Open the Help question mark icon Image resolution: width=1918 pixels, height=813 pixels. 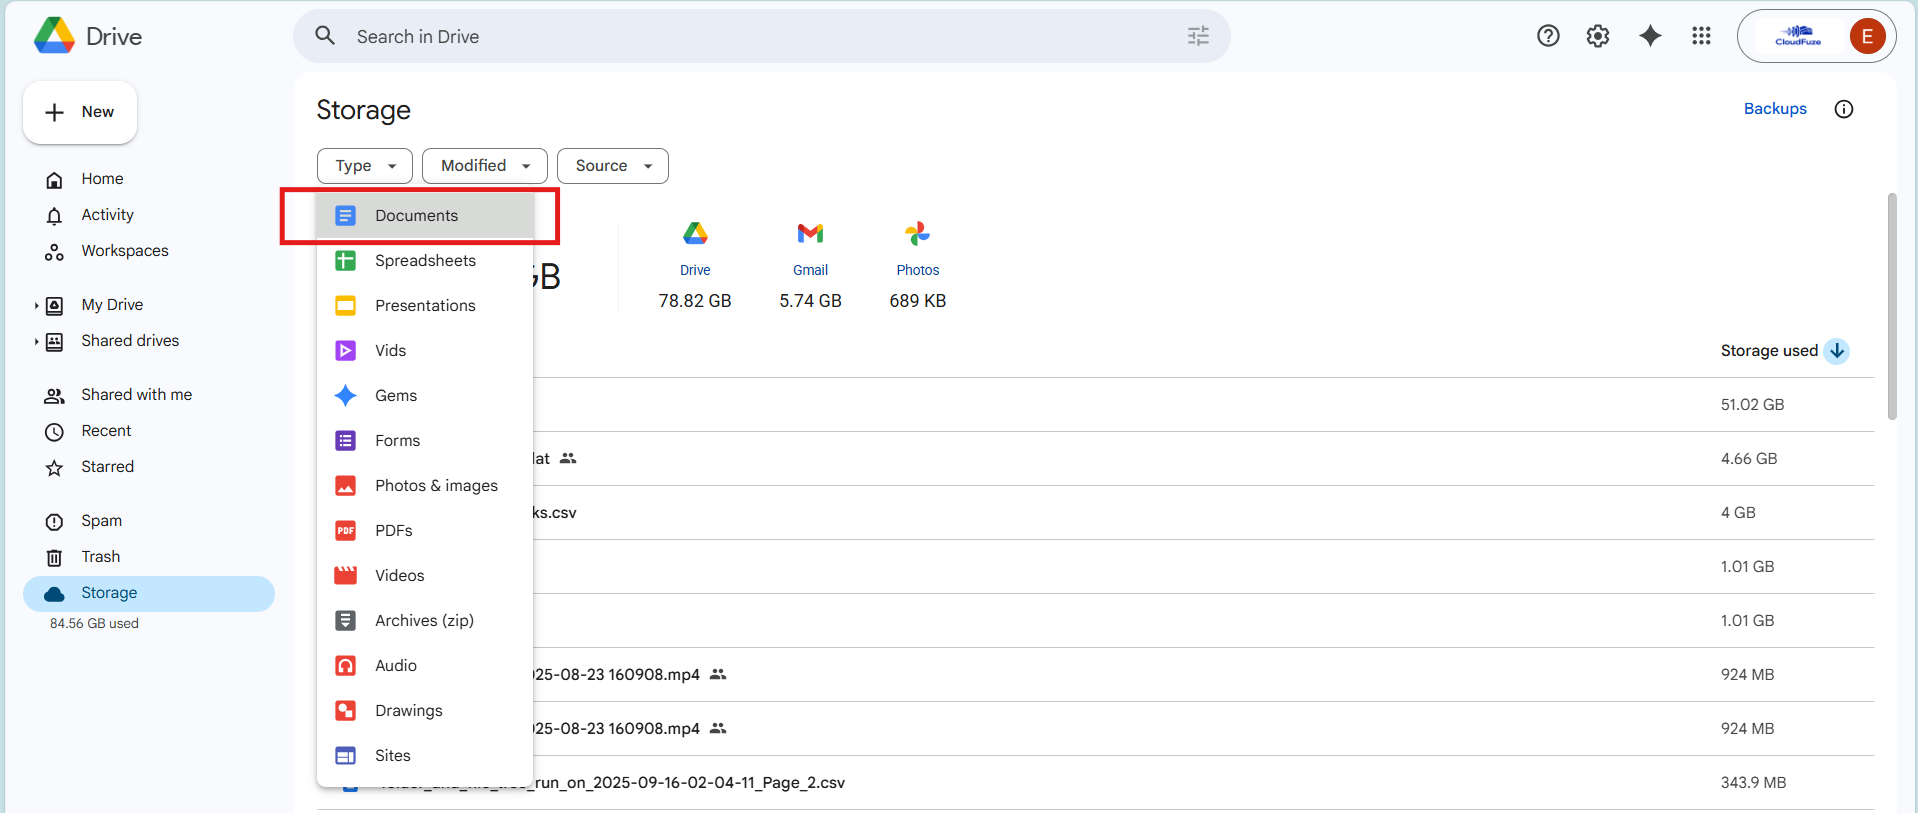pyautogui.click(x=1548, y=36)
